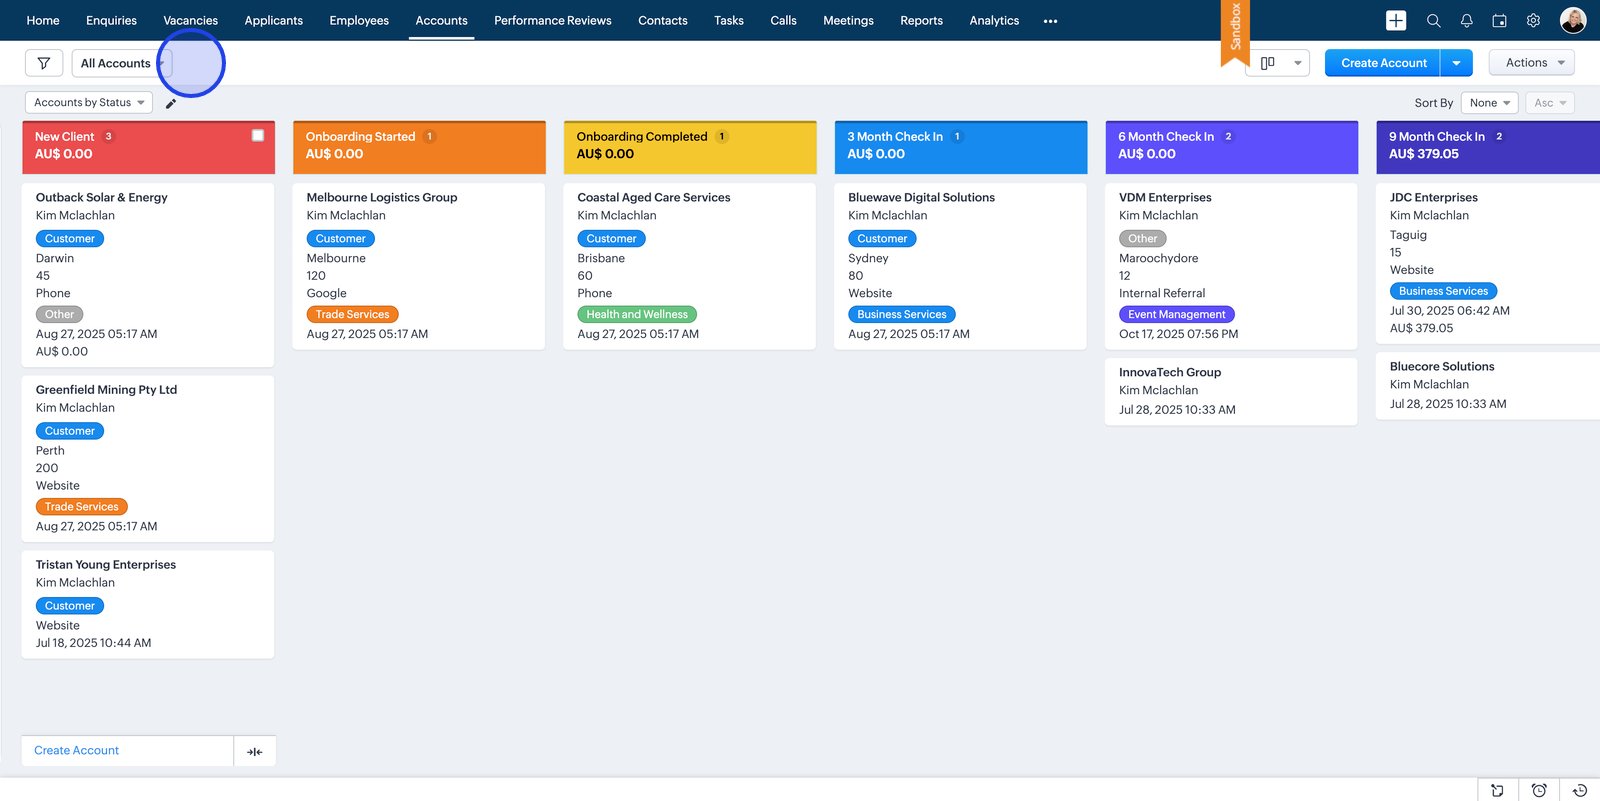Image resolution: width=1600 pixels, height=801 pixels.
Task: Open the alarm clock reminders icon at bottom
Action: click(x=1539, y=790)
